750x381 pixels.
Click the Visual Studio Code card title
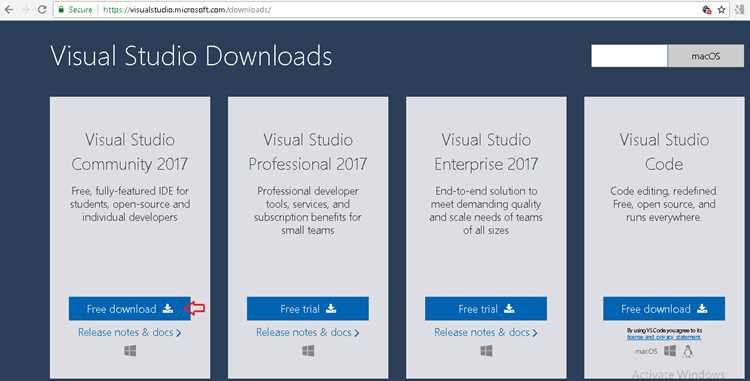tap(664, 152)
